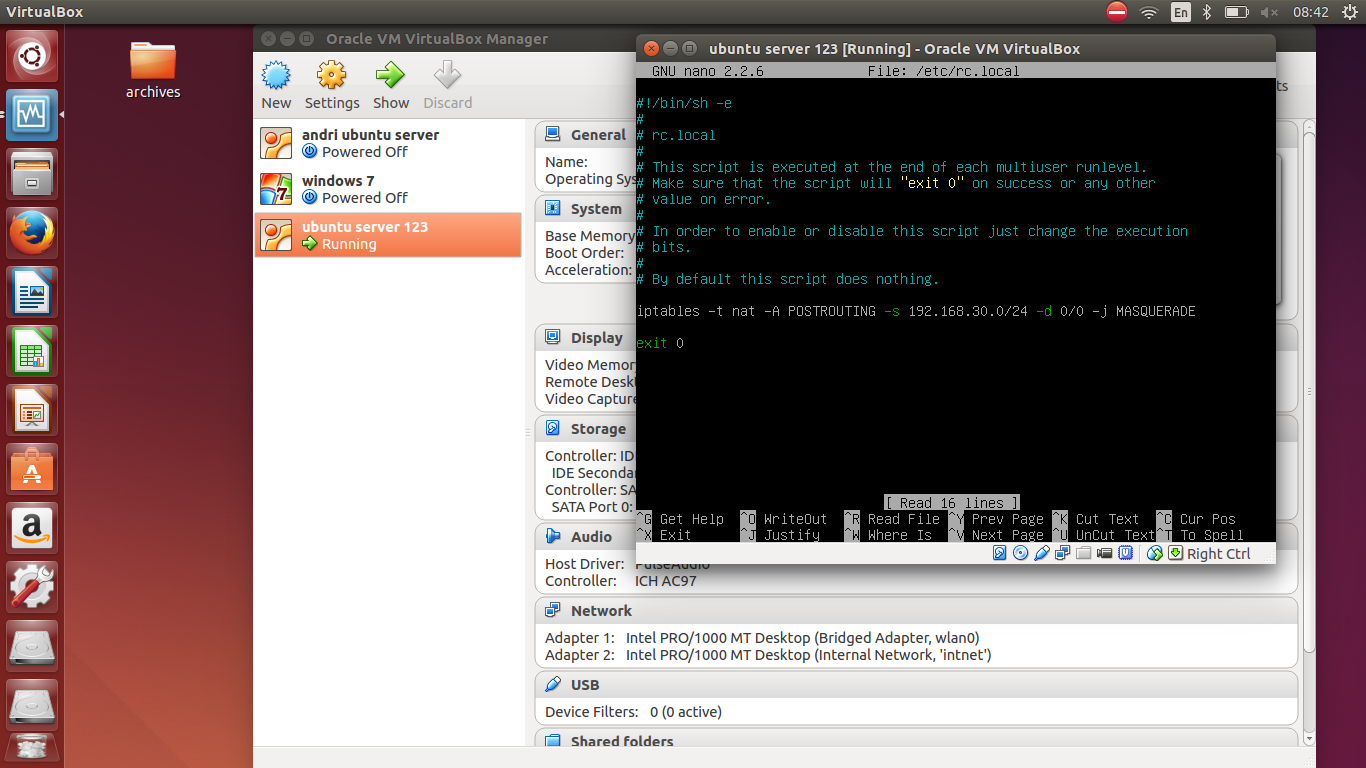This screenshot has height=768, width=1366.
Task: Click the Network section icon
Action: tap(553, 611)
